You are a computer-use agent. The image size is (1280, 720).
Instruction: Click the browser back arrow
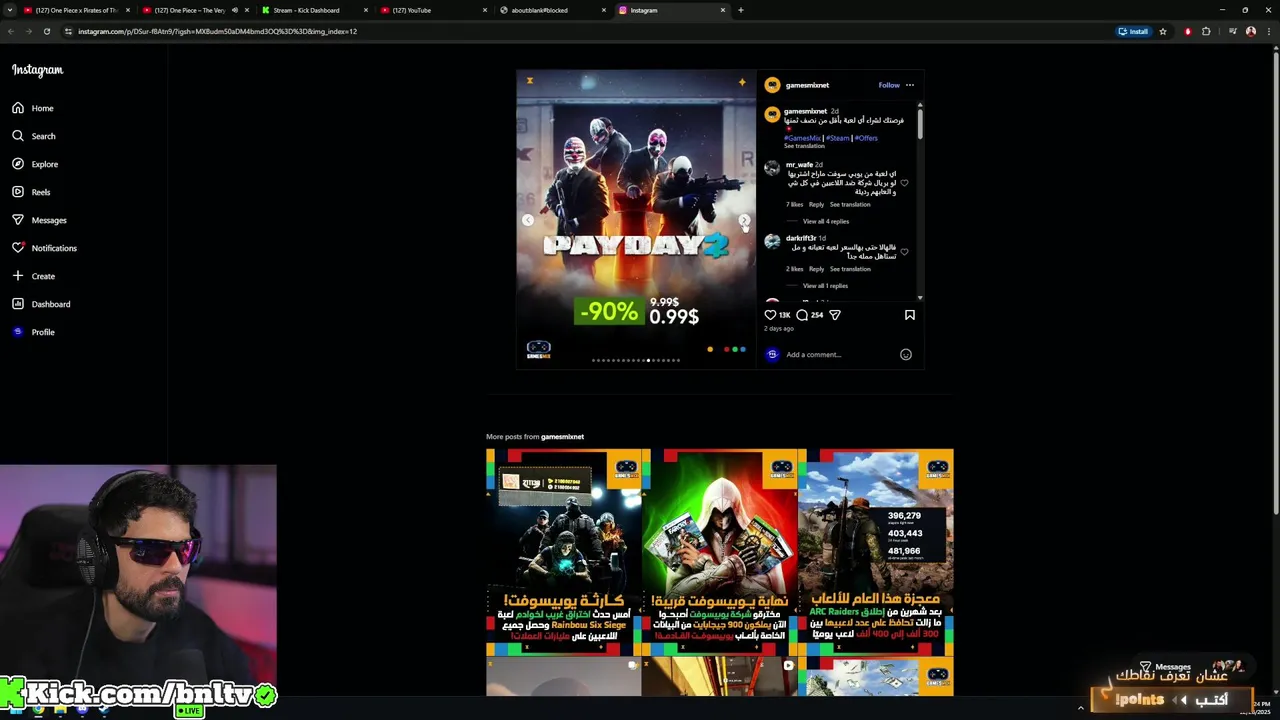[x=11, y=31]
